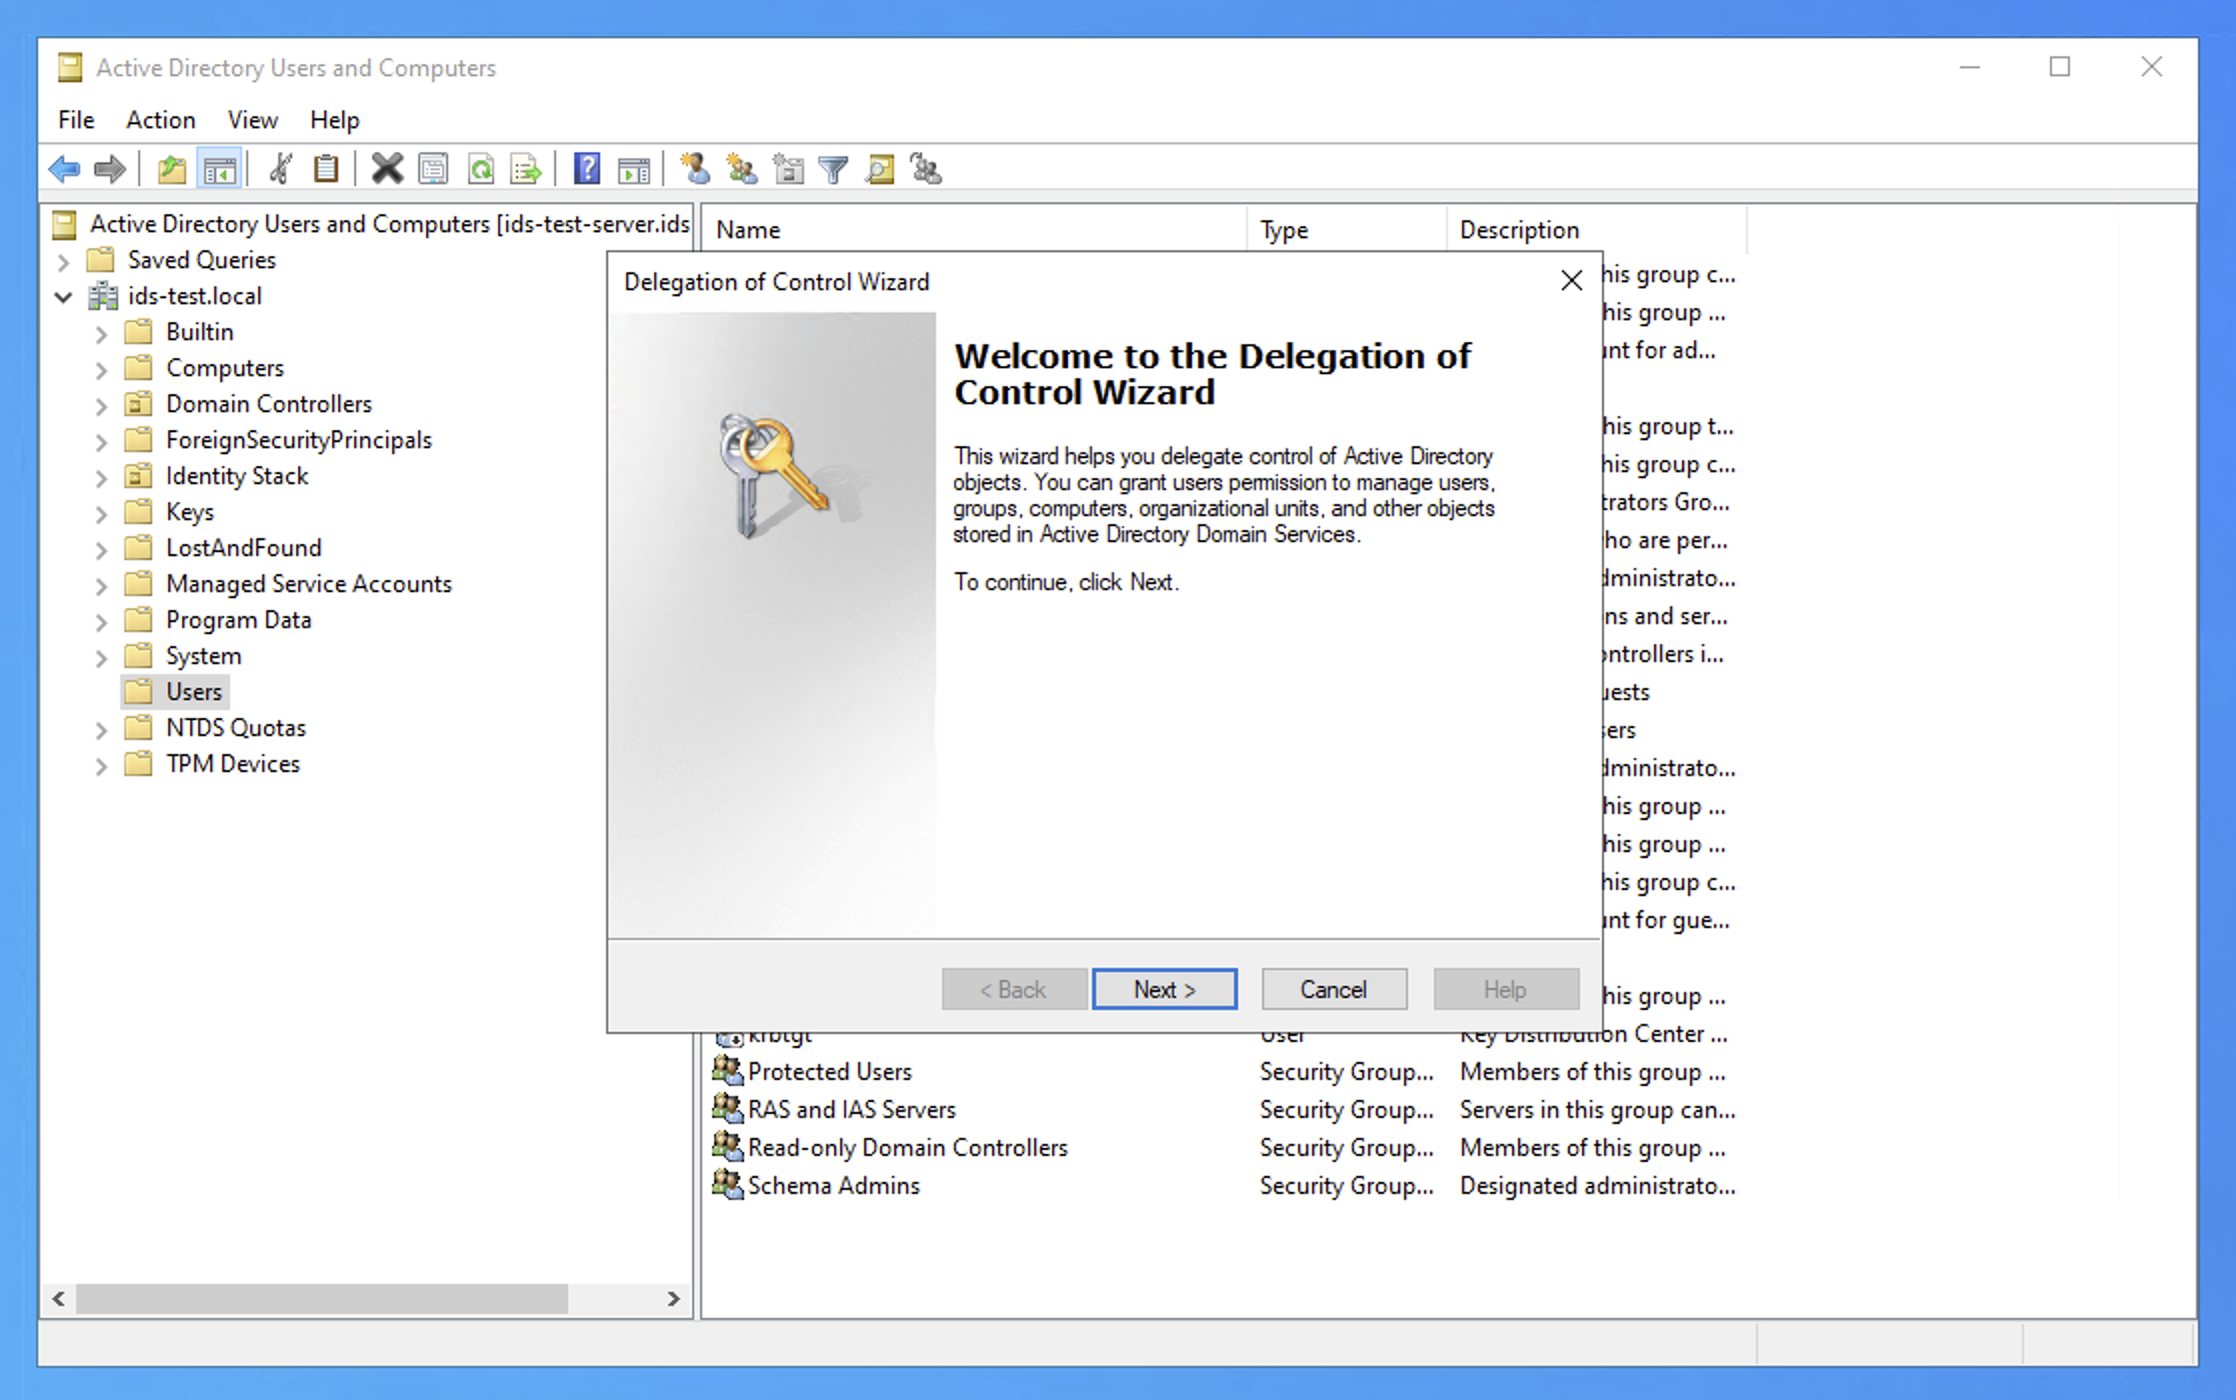Click the "Designated administrato..." description

point(1597,1185)
